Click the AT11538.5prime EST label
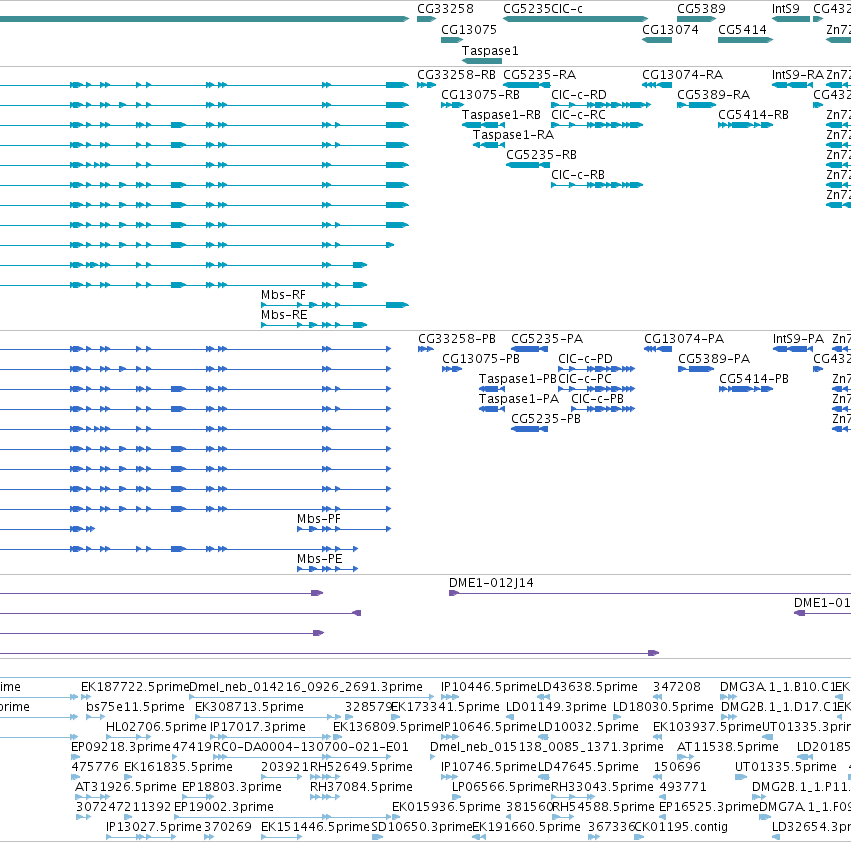The height and width of the screenshot is (842, 851). pyautogui.click(x=727, y=747)
